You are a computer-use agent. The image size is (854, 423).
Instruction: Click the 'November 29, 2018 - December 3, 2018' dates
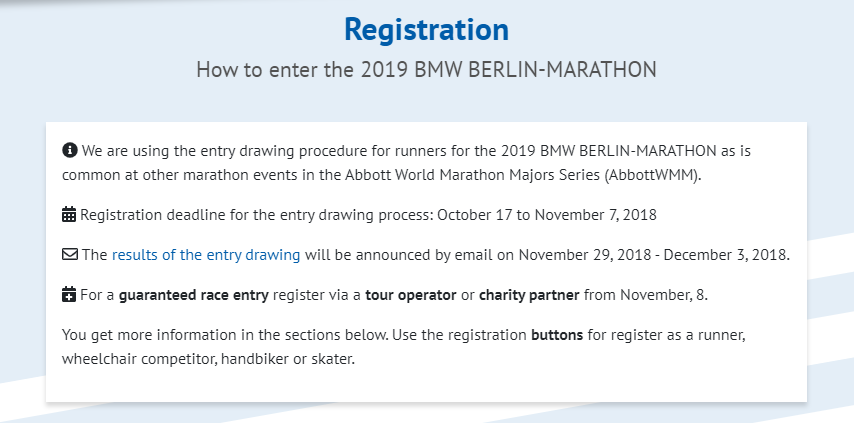coord(654,254)
